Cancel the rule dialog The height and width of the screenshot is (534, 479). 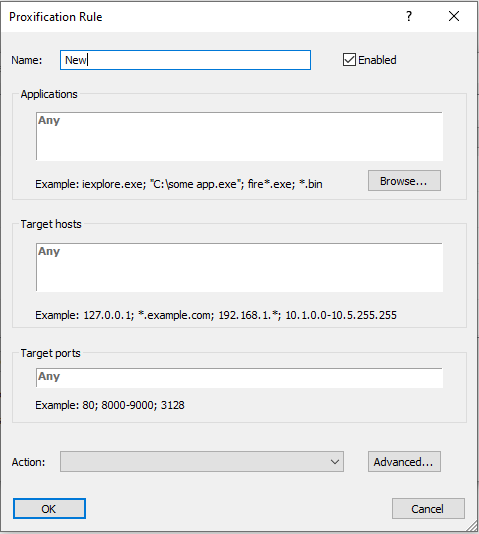[428, 509]
